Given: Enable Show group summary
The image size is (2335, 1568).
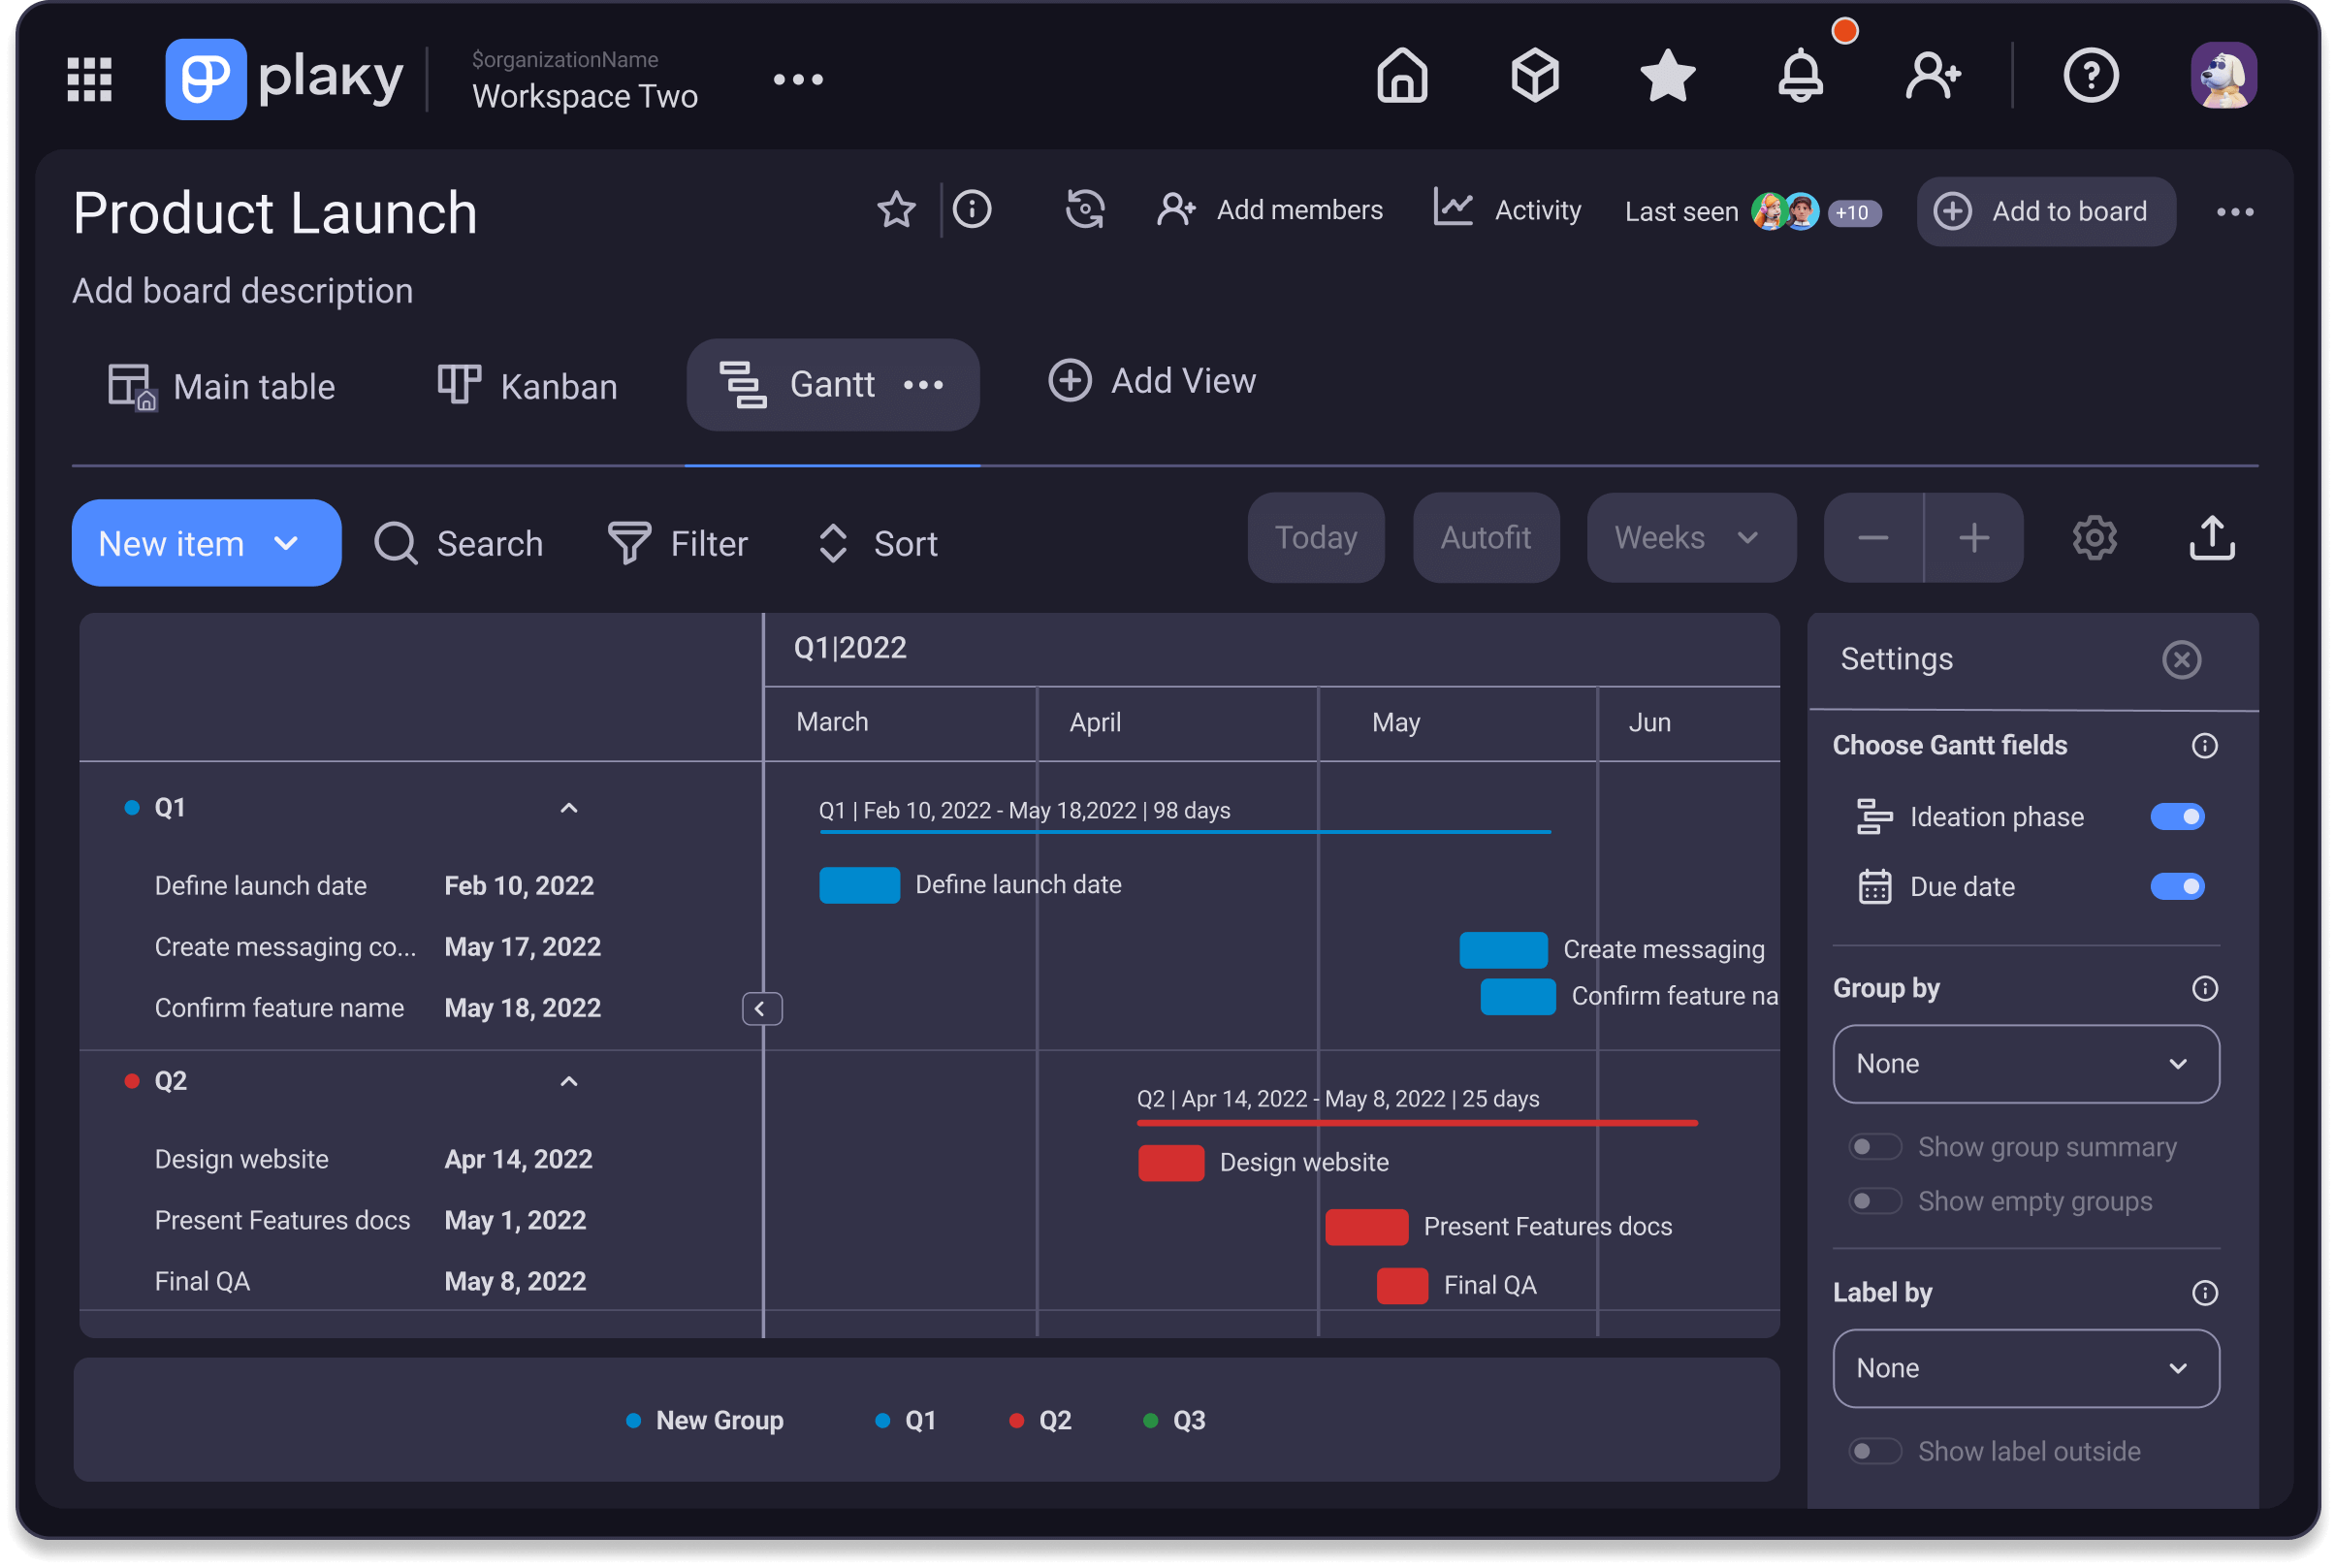Looking at the screenshot, I should point(1875,1146).
